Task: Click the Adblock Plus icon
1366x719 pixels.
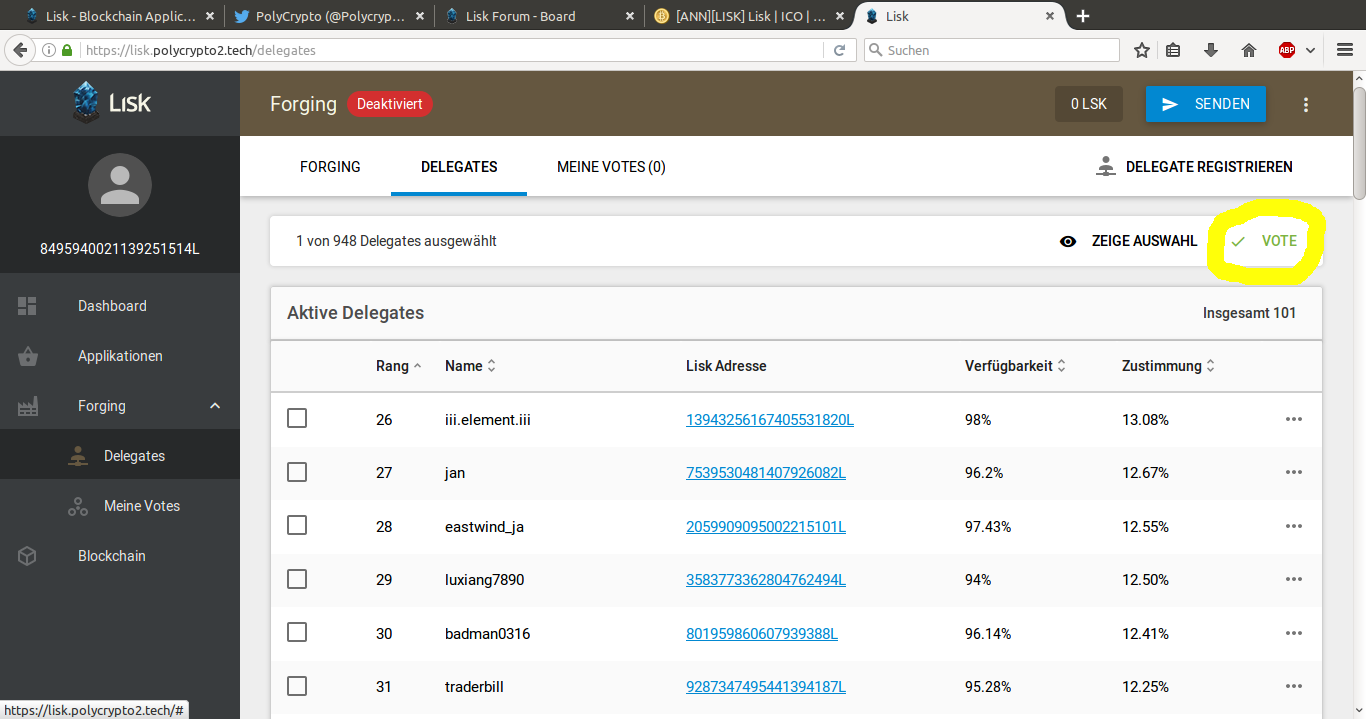Action: pyautogui.click(x=1287, y=50)
